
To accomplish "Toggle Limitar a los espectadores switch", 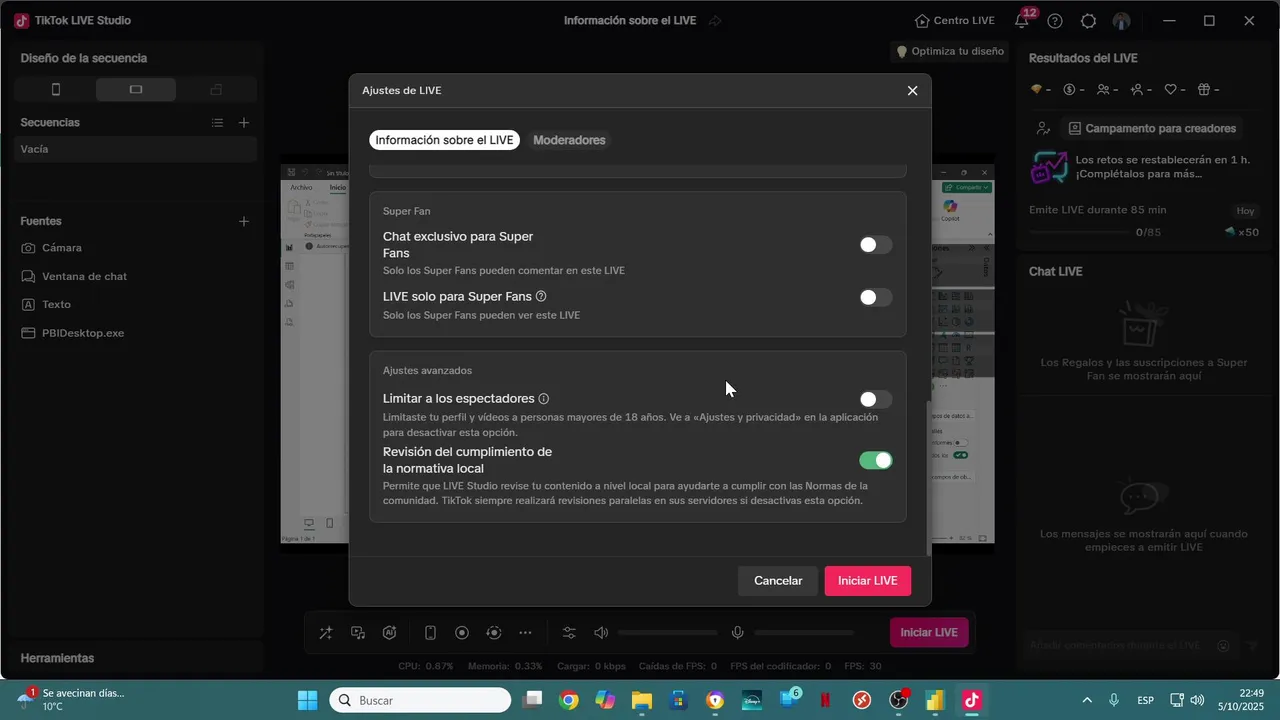I will (x=876, y=399).
